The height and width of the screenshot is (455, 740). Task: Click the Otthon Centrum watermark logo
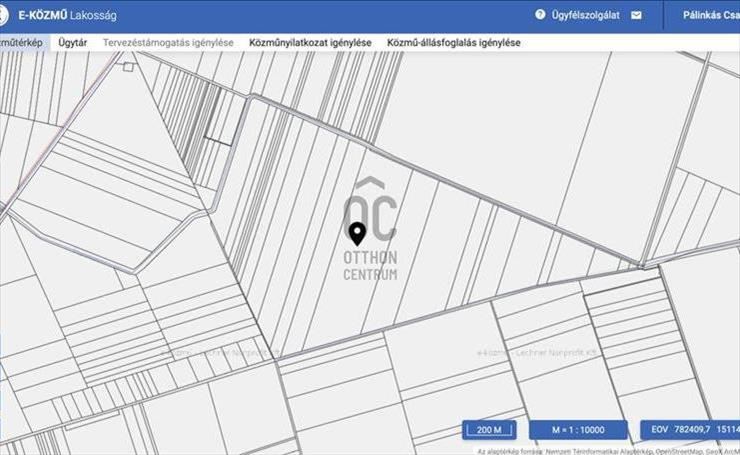tap(370, 230)
